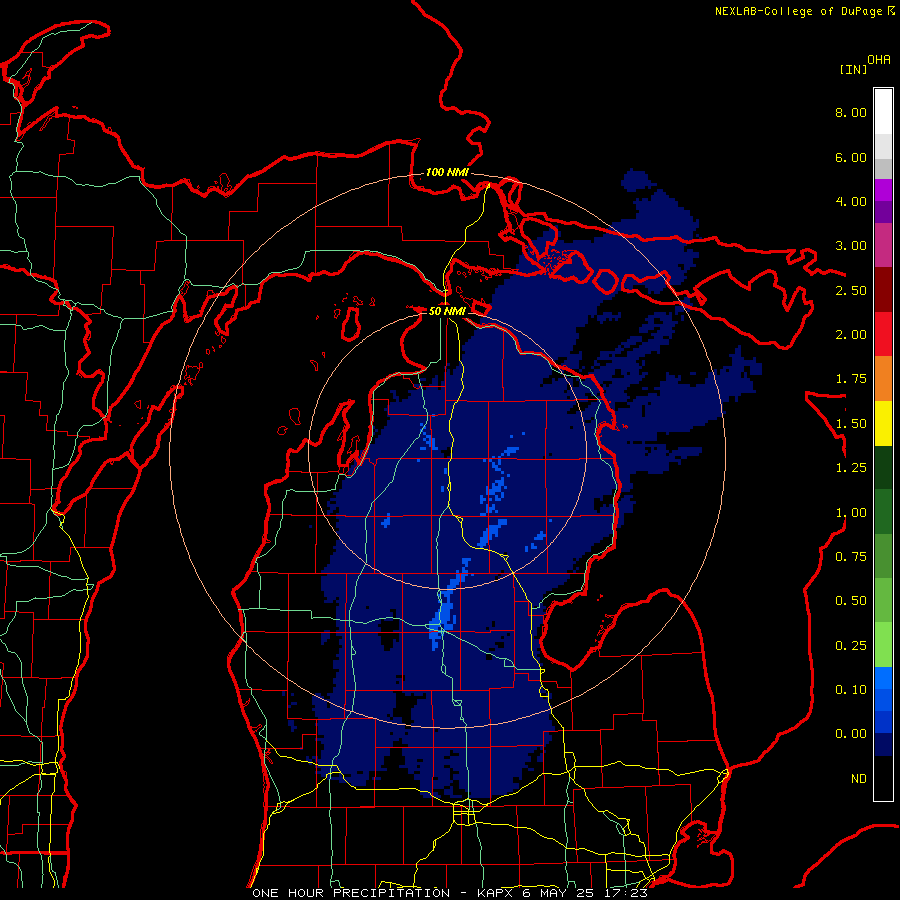Click the 0.00 legend value

[x=851, y=734]
